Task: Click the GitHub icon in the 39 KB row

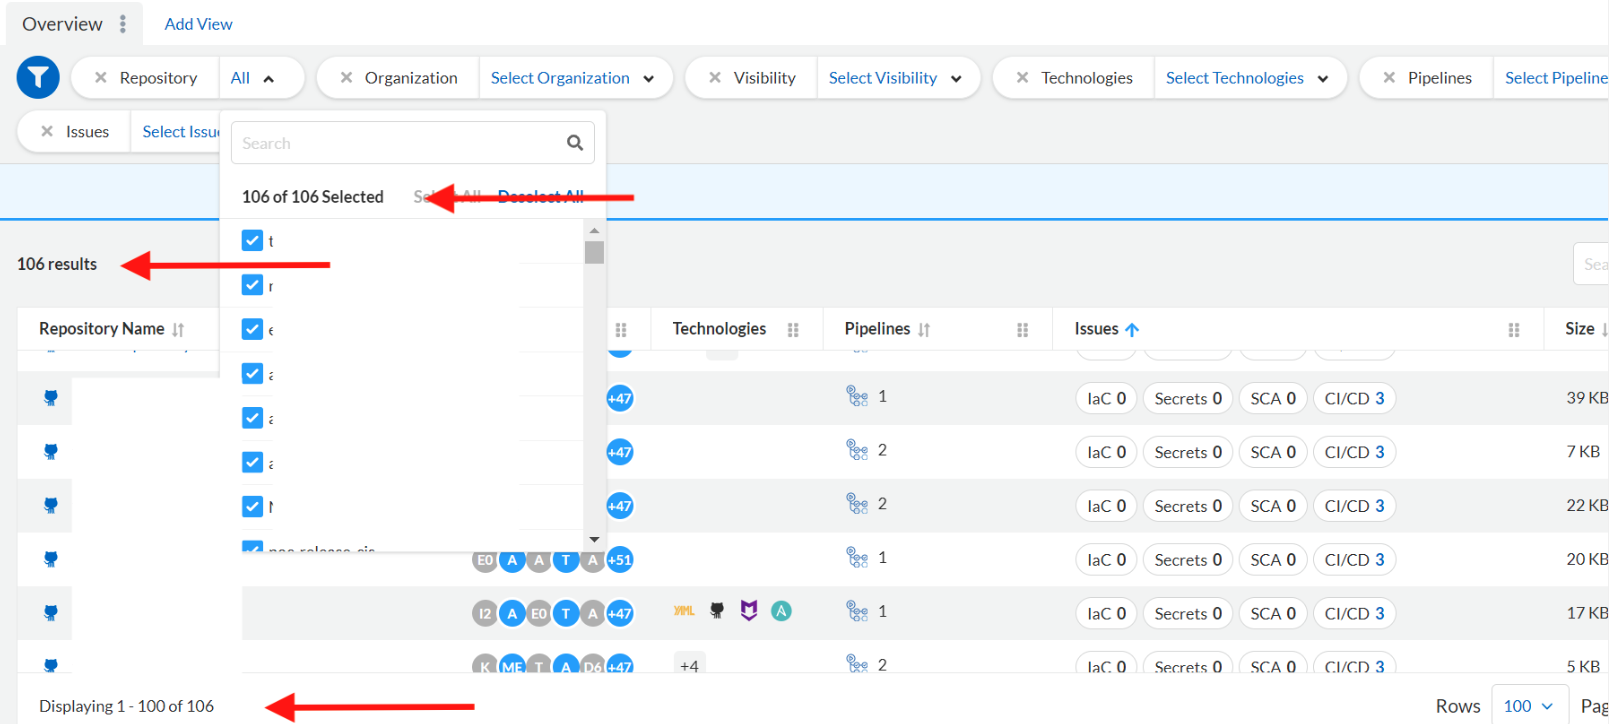Action: coord(51,398)
